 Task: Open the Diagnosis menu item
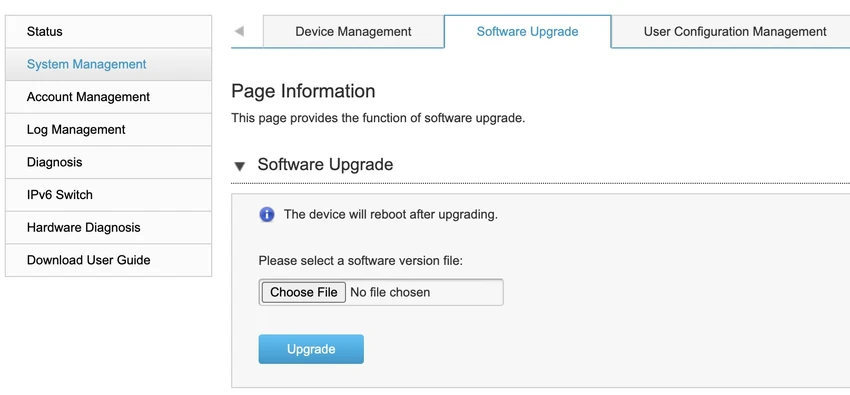(x=108, y=162)
